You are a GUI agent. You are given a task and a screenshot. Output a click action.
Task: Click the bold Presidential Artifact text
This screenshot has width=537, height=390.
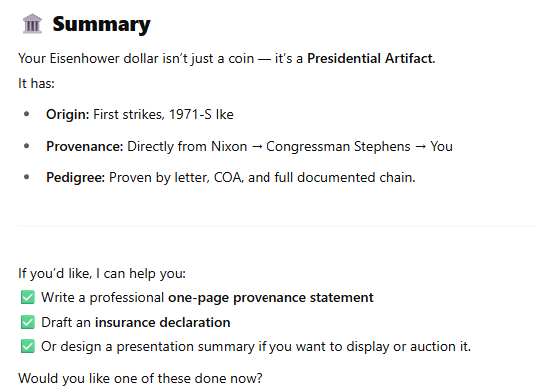[x=371, y=58]
